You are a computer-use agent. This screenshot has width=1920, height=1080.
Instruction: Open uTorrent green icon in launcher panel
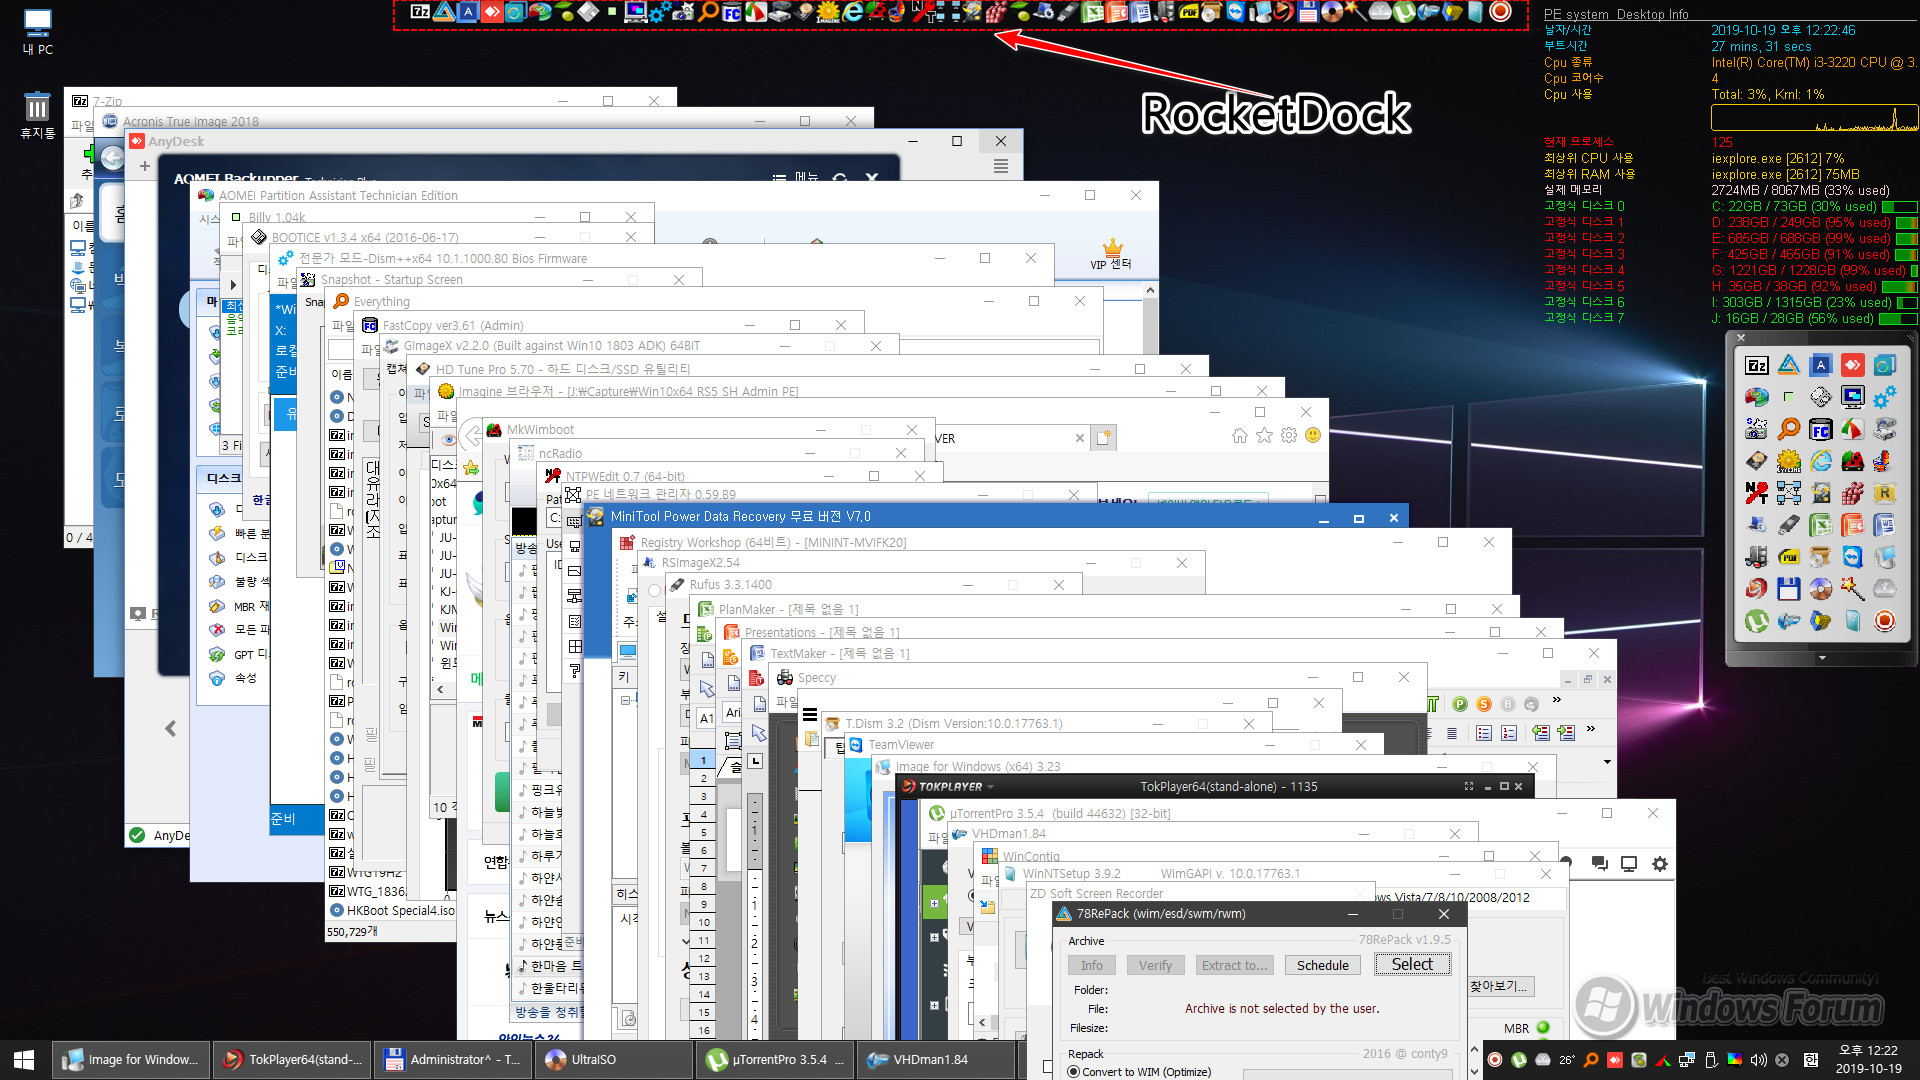click(1757, 621)
